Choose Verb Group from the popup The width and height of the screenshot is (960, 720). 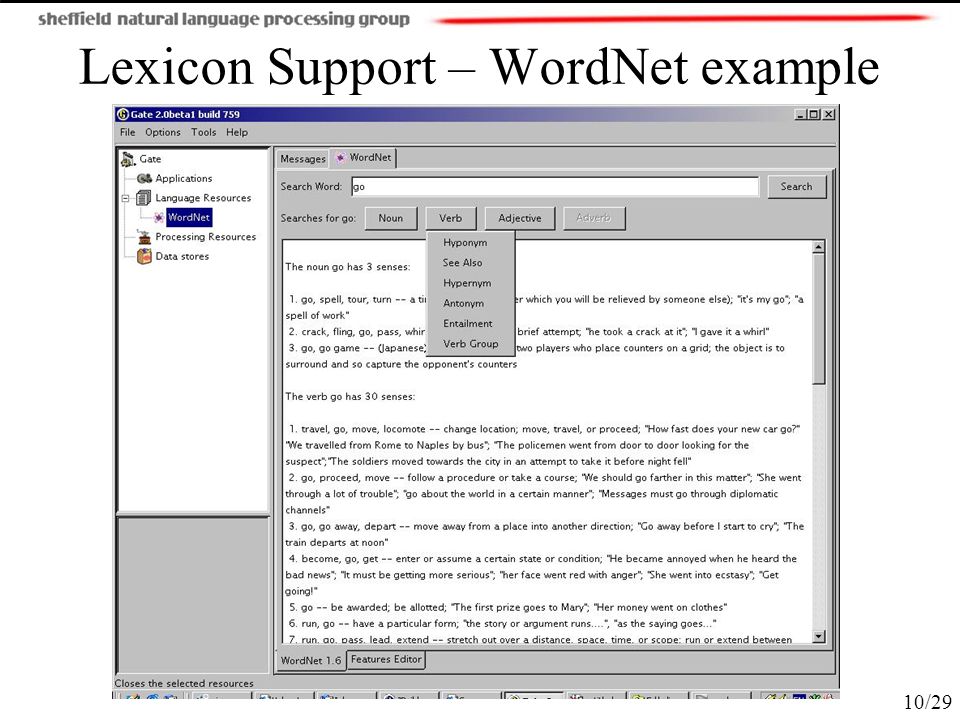click(470, 343)
